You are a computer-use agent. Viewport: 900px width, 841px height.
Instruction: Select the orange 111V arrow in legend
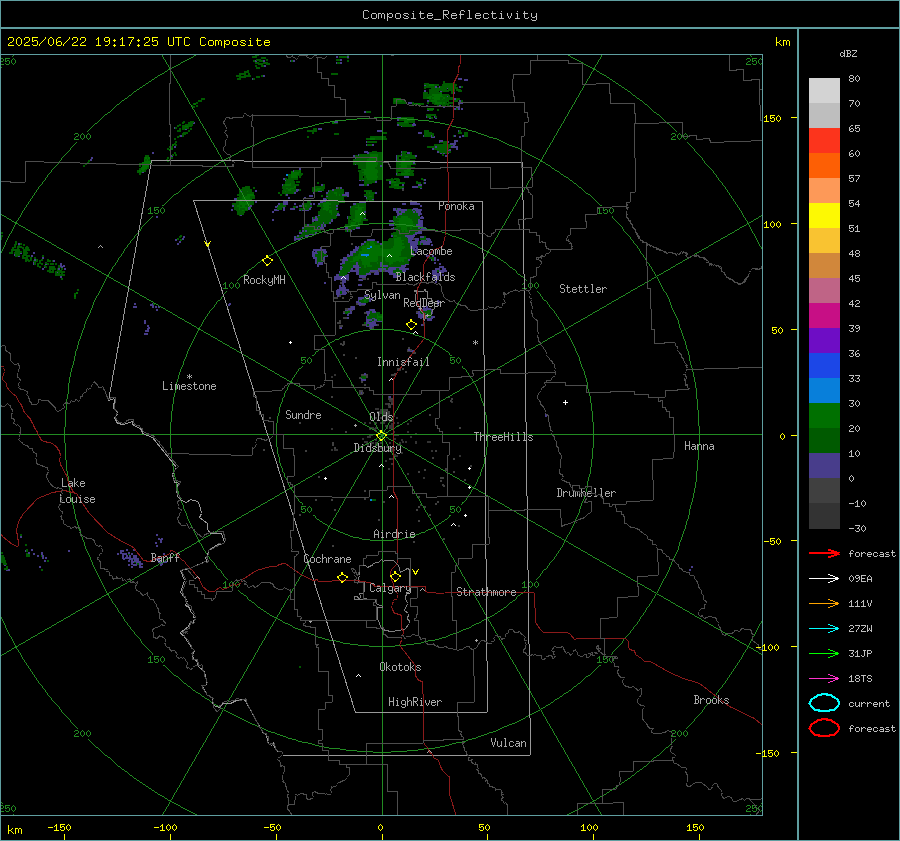tap(824, 603)
